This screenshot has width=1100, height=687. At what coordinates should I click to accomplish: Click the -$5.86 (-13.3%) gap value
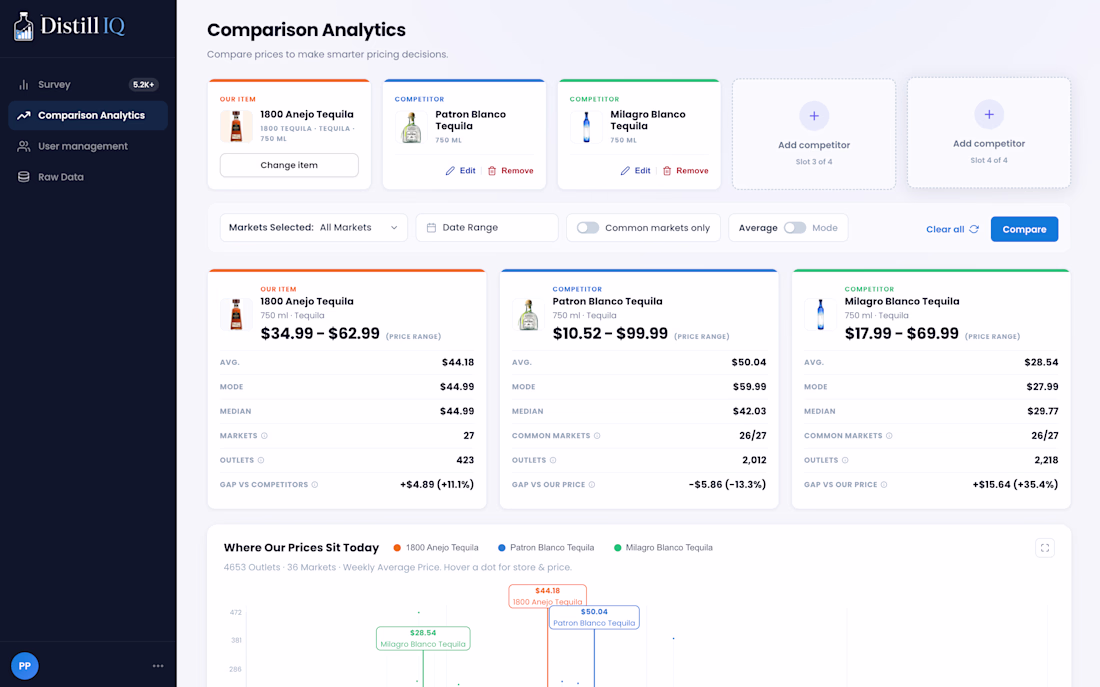(x=727, y=484)
